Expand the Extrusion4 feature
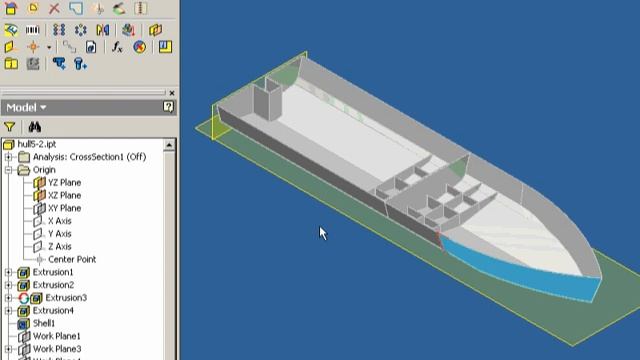The image size is (640, 360). coord(8,311)
